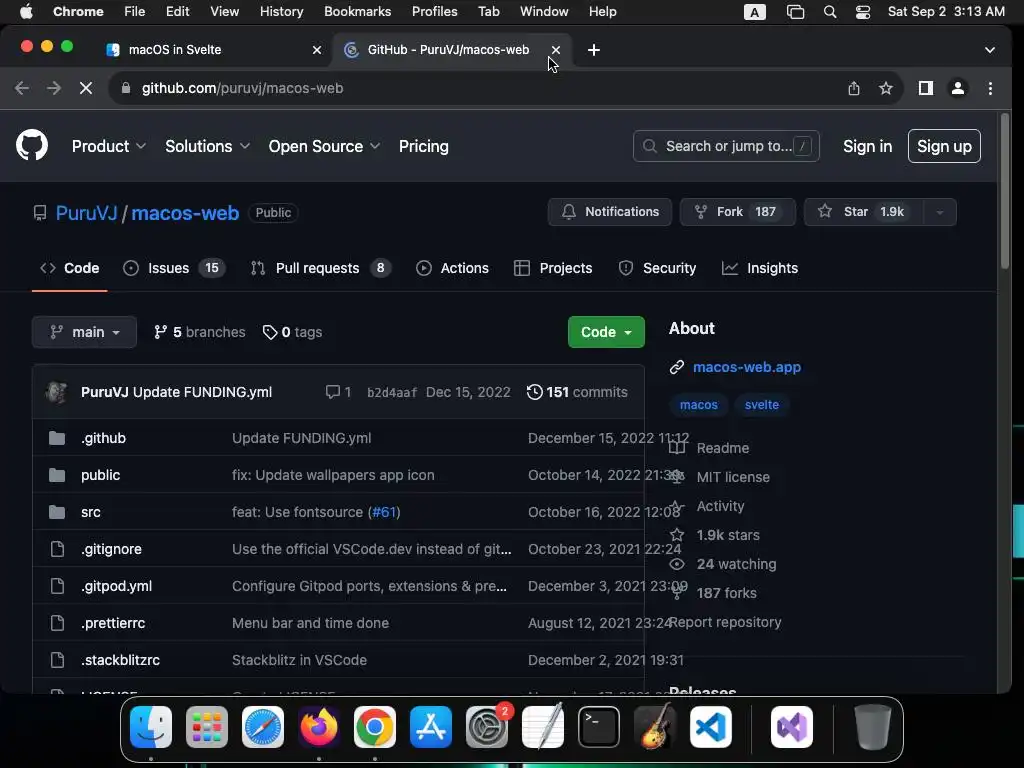Launch Firefox from the Dock
Screen dimensions: 1024x768
coord(319,727)
